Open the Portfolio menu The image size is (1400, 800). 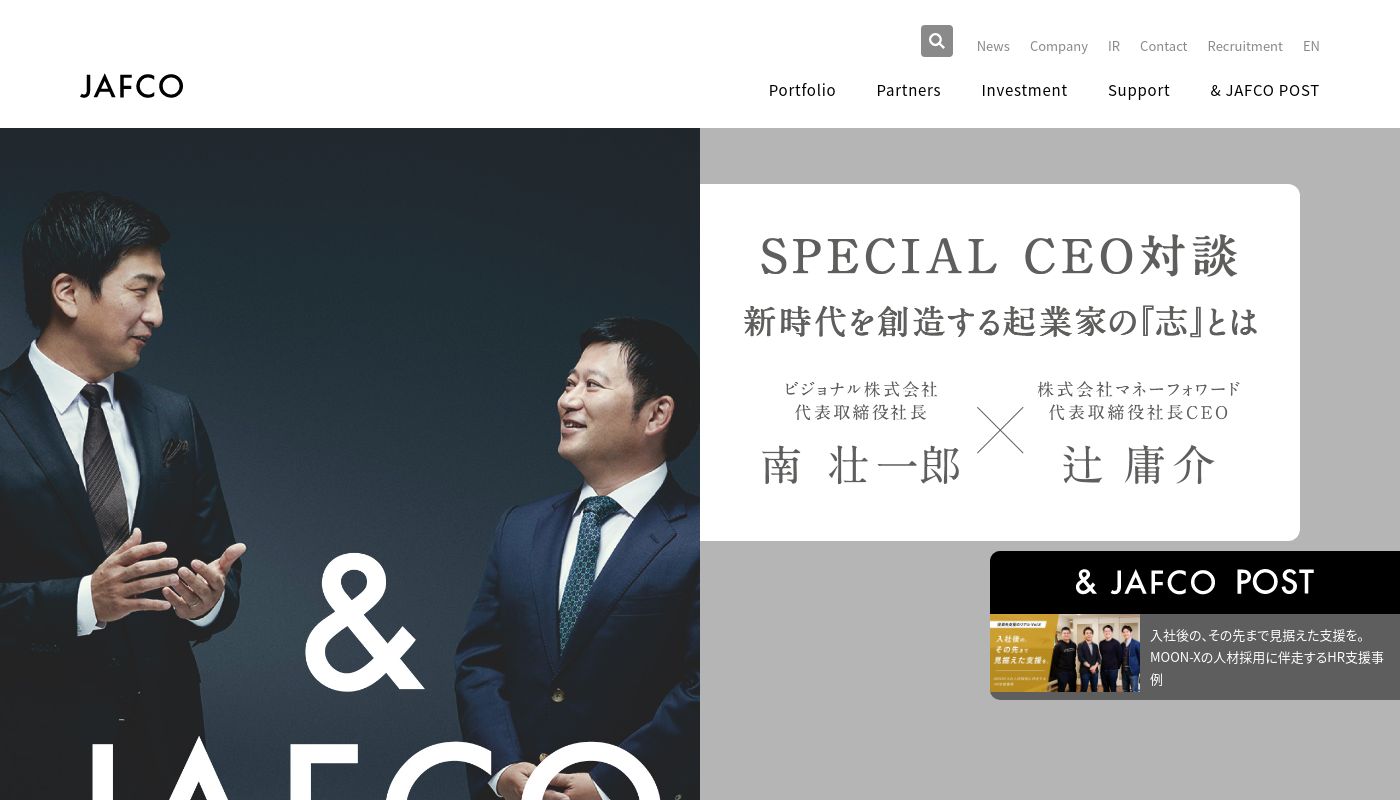tap(802, 90)
